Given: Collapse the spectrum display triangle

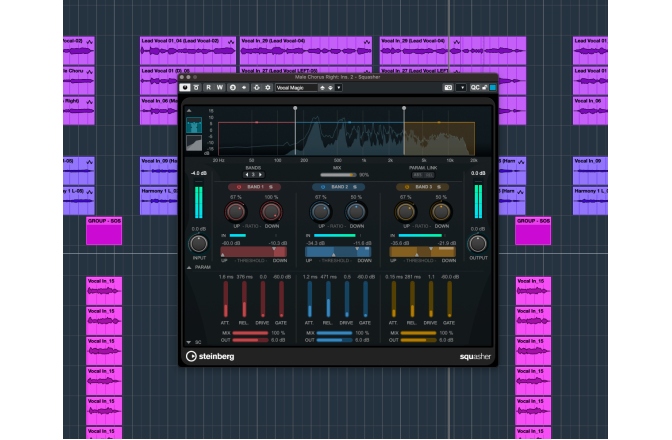Looking at the screenshot, I should [189, 111].
